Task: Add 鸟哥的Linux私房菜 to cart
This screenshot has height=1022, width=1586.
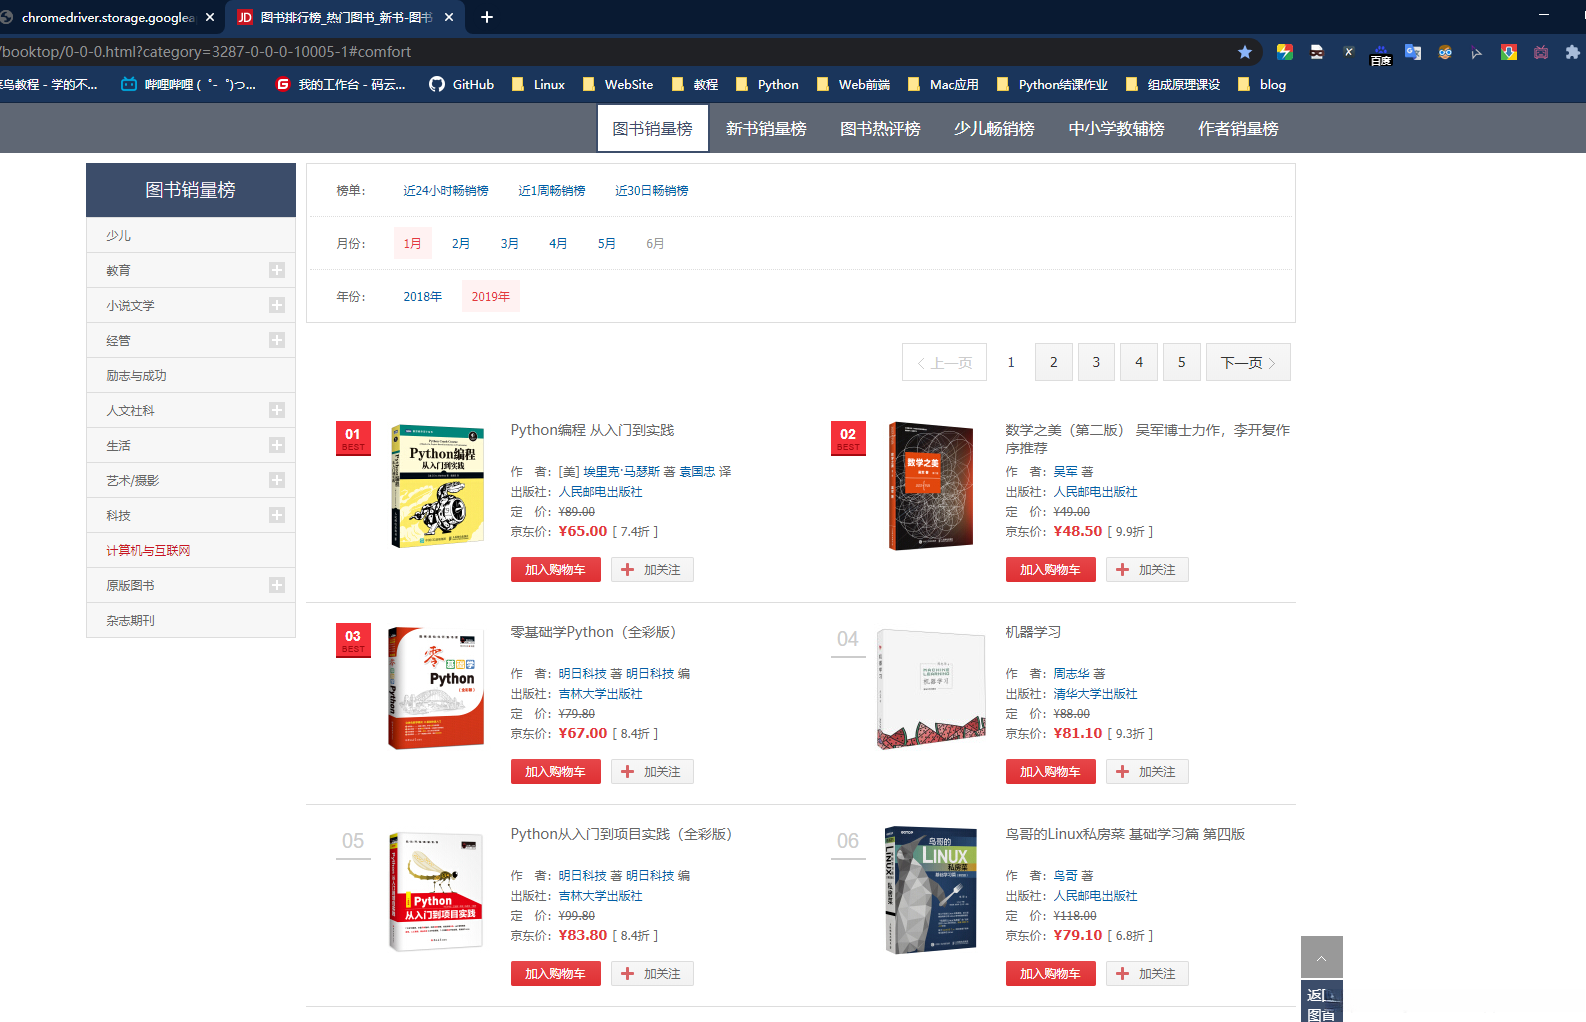Action: [1051, 974]
